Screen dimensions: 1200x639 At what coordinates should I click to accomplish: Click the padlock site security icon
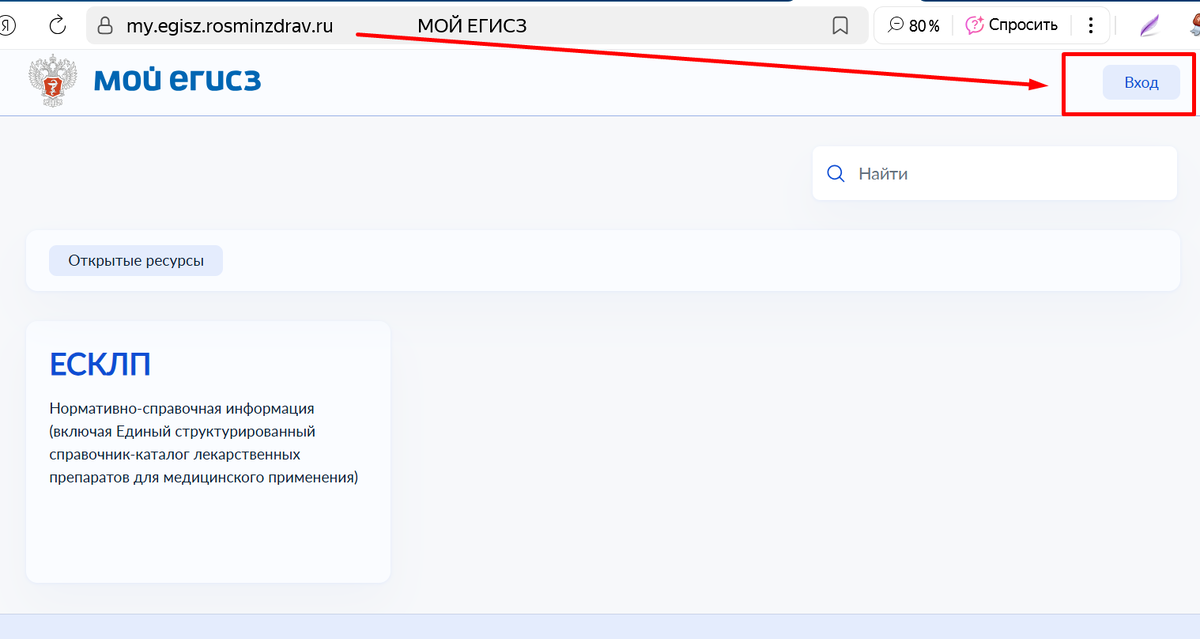click(x=105, y=26)
